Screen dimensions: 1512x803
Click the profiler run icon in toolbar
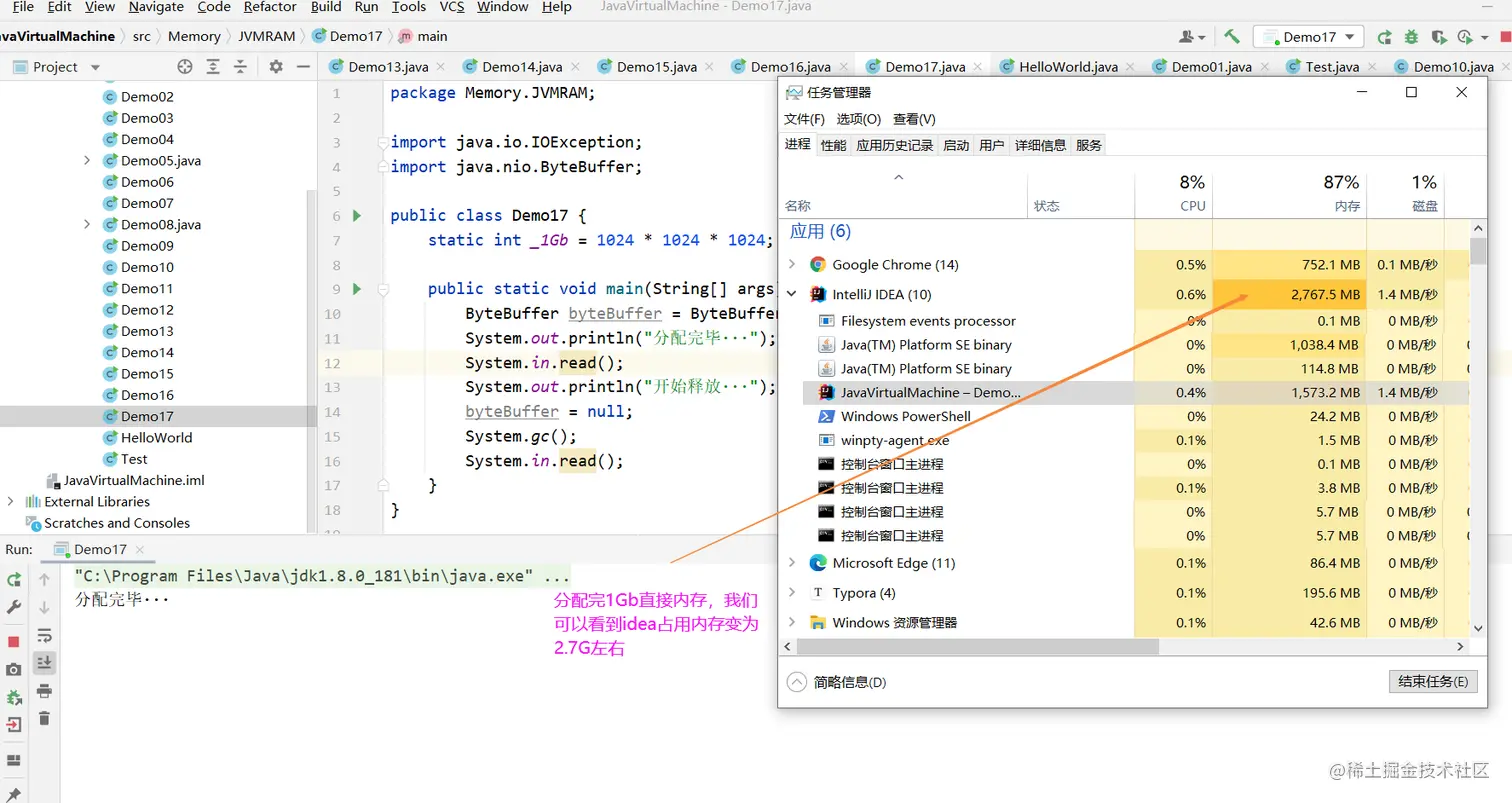[1463, 37]
